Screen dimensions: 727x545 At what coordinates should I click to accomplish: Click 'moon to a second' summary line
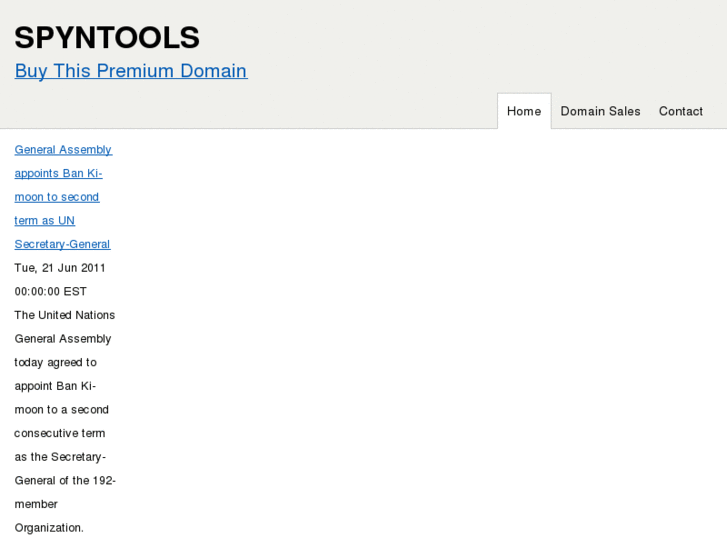tap(61, 410)
